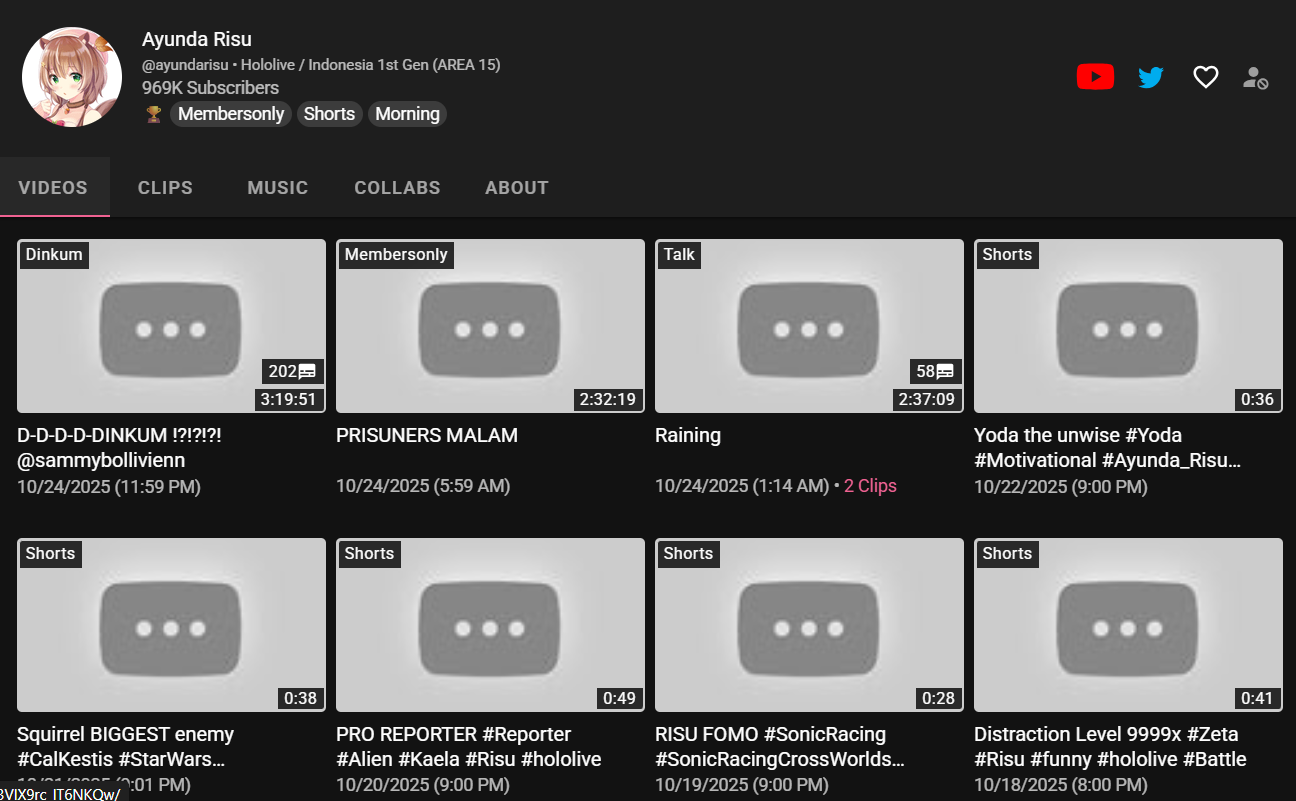The image size is (1296, 801).
Task: Open the '2 Clips' link under Raining
Action: pos(870,486)
